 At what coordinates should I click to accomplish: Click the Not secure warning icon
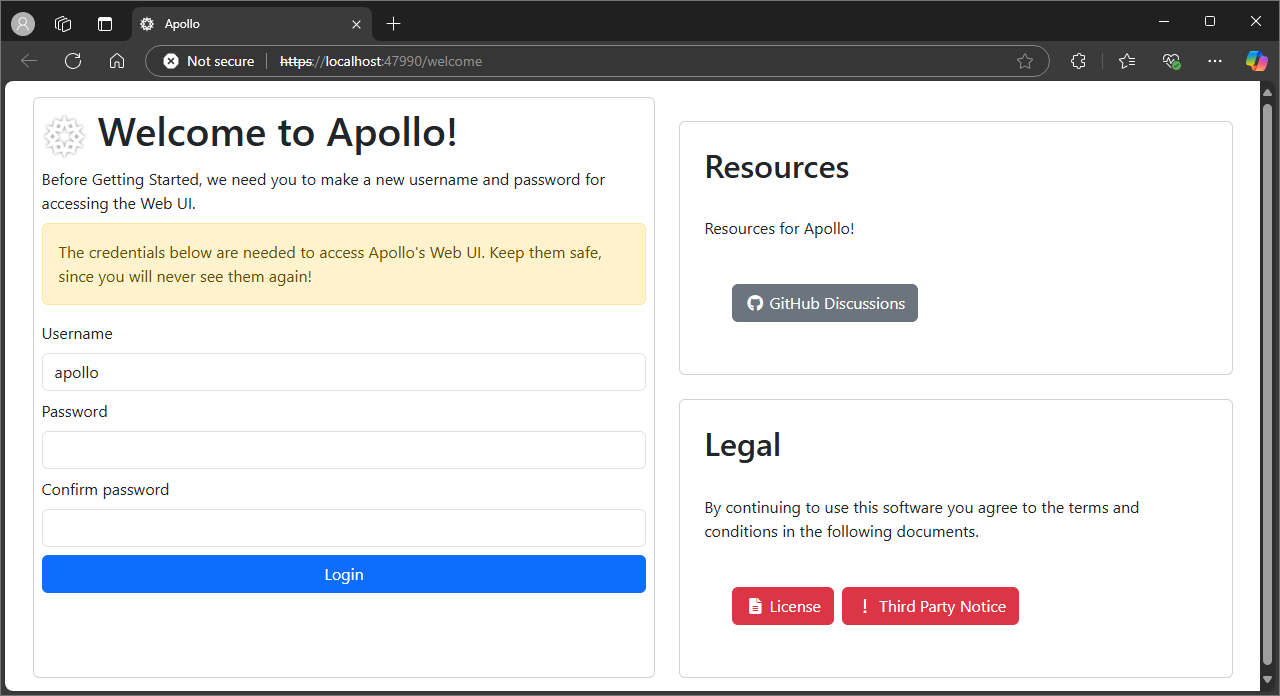(x=169, y=61)
